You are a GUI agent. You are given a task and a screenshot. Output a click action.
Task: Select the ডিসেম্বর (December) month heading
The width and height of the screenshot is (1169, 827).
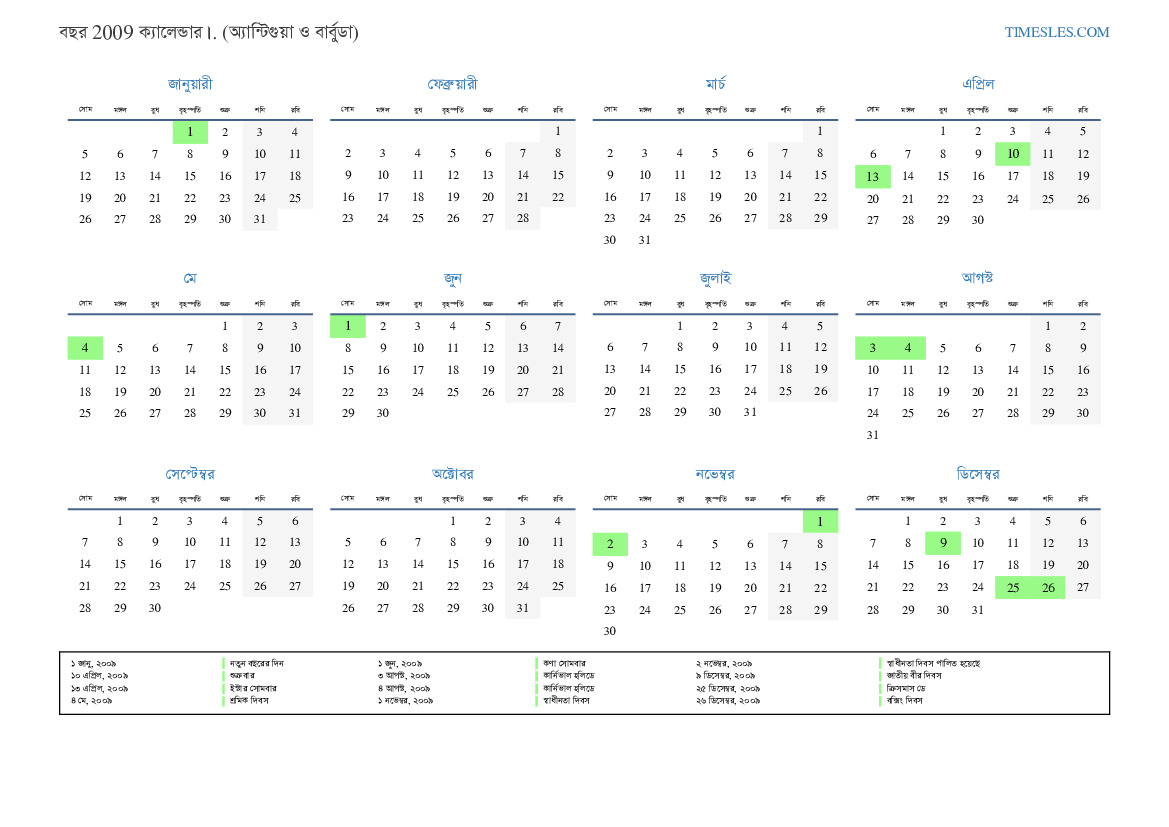tap(978, 474)
